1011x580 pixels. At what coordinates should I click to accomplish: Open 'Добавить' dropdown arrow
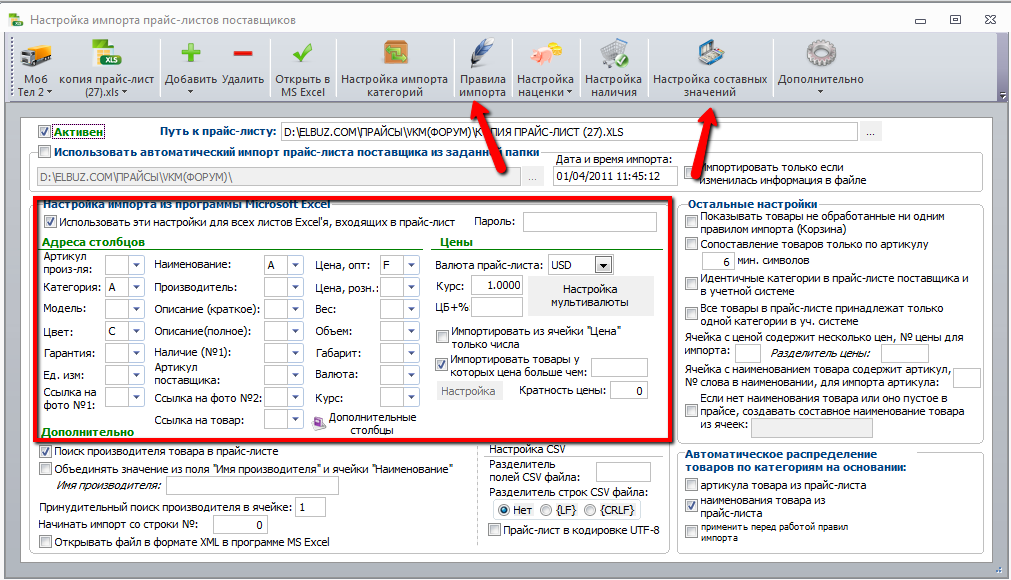tap(190, 93)
